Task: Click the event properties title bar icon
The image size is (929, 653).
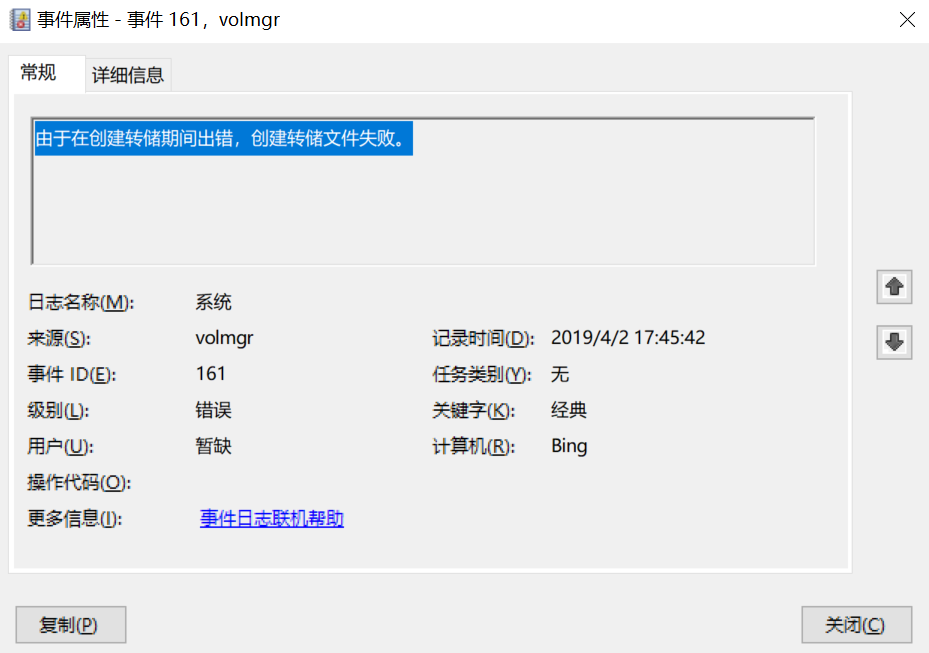Action: tap(20, 20)
